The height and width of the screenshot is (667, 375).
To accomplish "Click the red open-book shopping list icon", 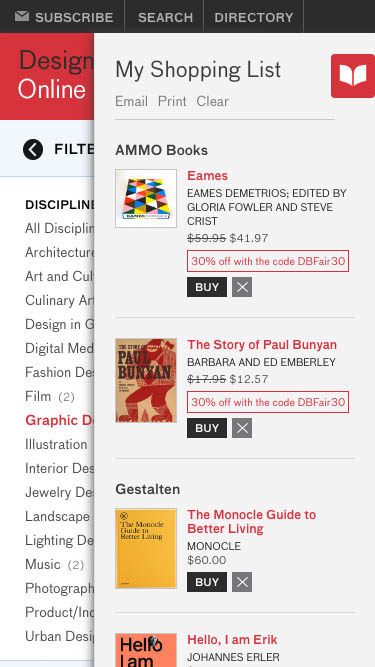I will pos(353,76).
